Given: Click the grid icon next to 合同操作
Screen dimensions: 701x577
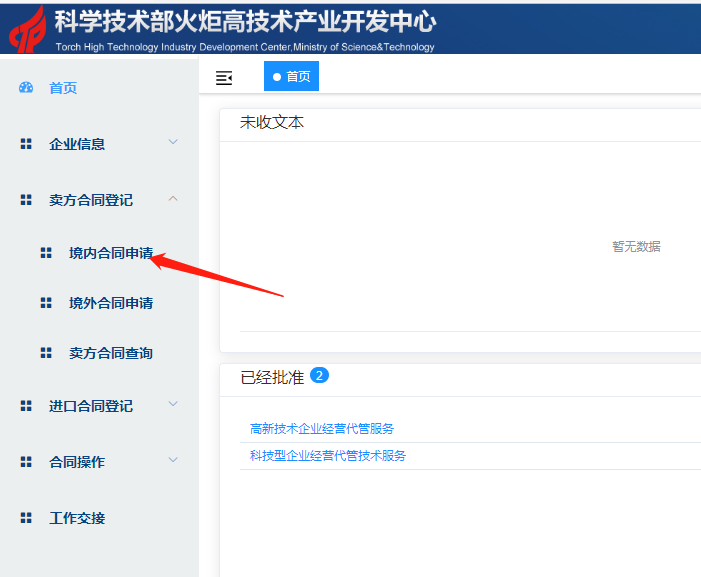Looking at the screenshot, I should point(26,462).
